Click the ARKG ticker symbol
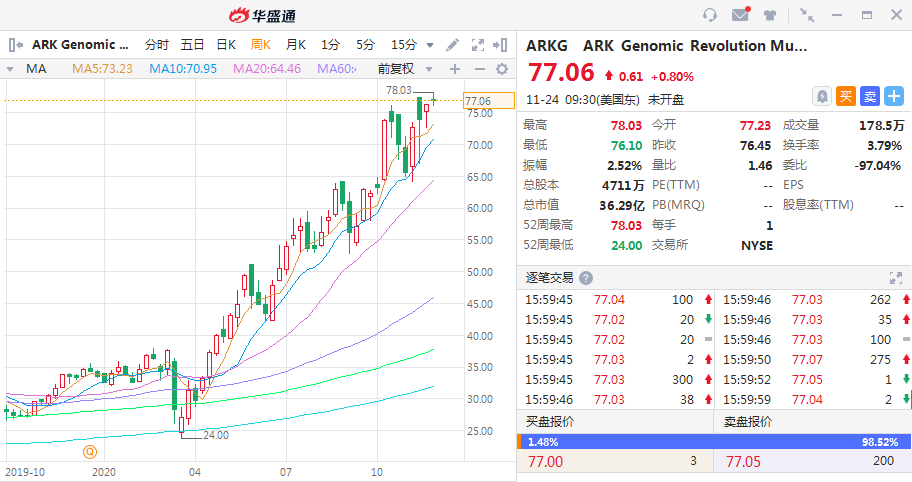This screenshot has width=912, height=482. (547, 46)
